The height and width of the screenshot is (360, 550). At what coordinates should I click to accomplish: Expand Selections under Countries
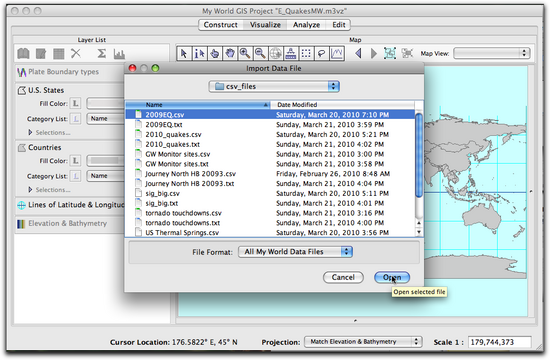(30, 189)
